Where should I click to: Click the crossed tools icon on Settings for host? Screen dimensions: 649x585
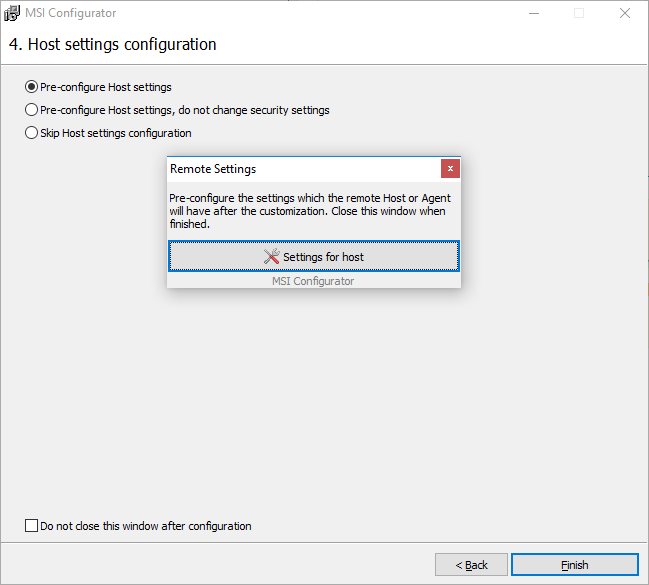point(272,256)
